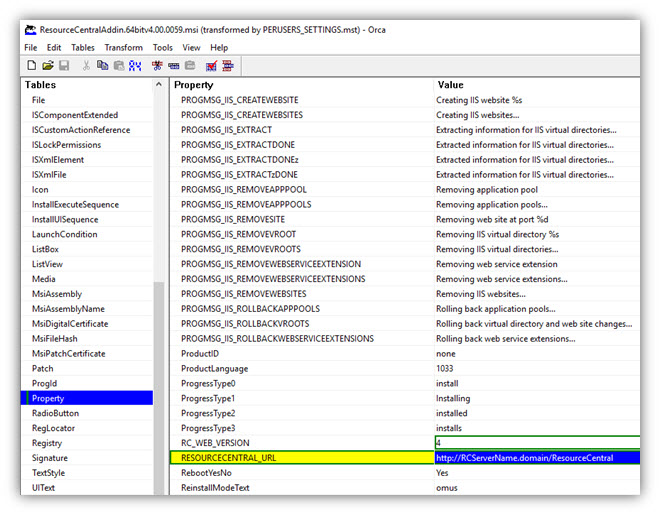The height and width of the screenshot is (515, 660).
Task: Click the Save floppy disk icon
Action: [64, 65]
